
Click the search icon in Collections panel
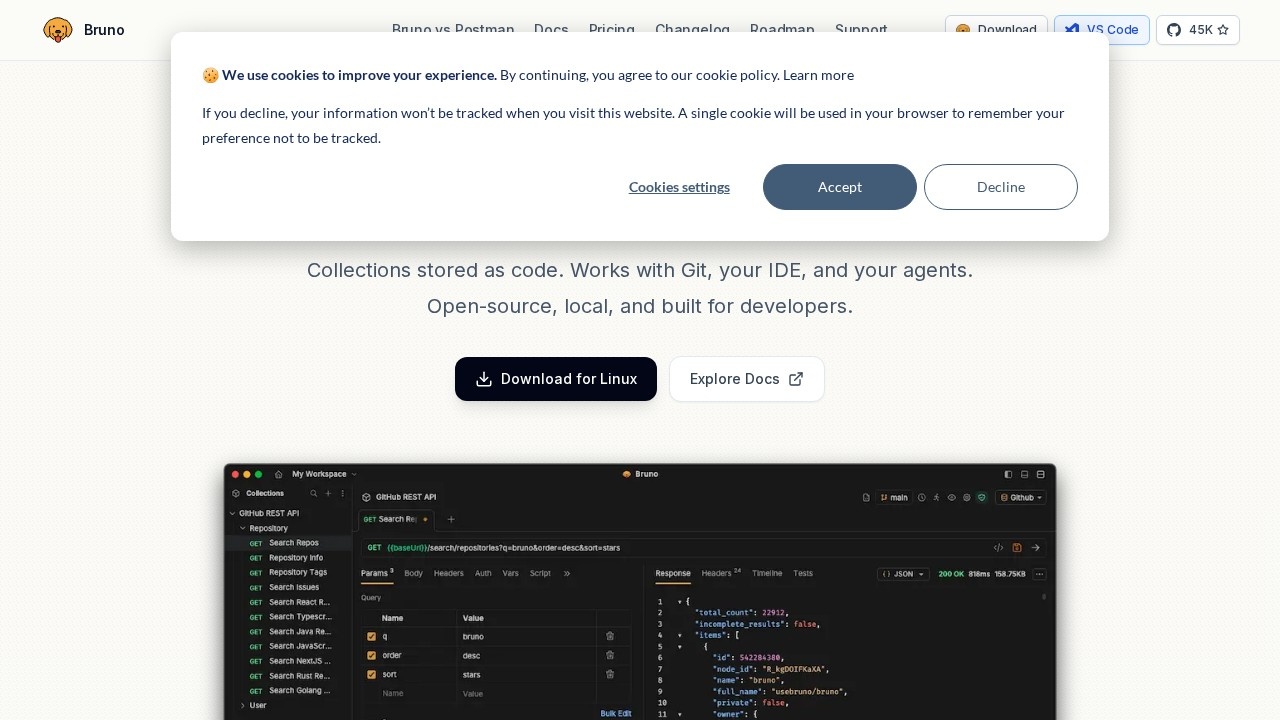313,493
